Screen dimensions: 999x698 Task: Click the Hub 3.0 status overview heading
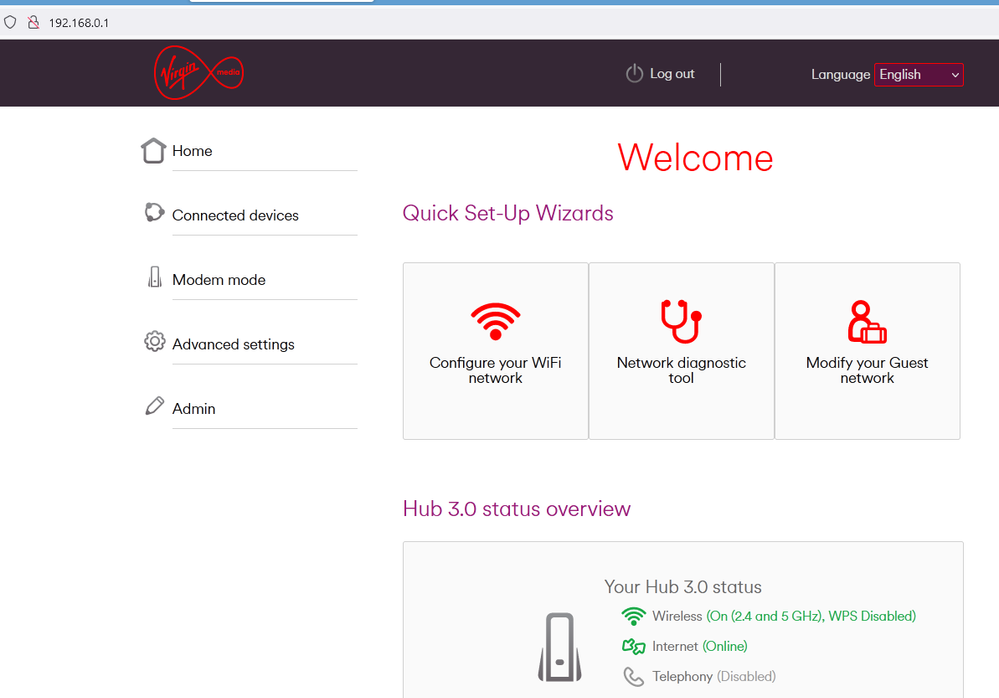point(517,509)
